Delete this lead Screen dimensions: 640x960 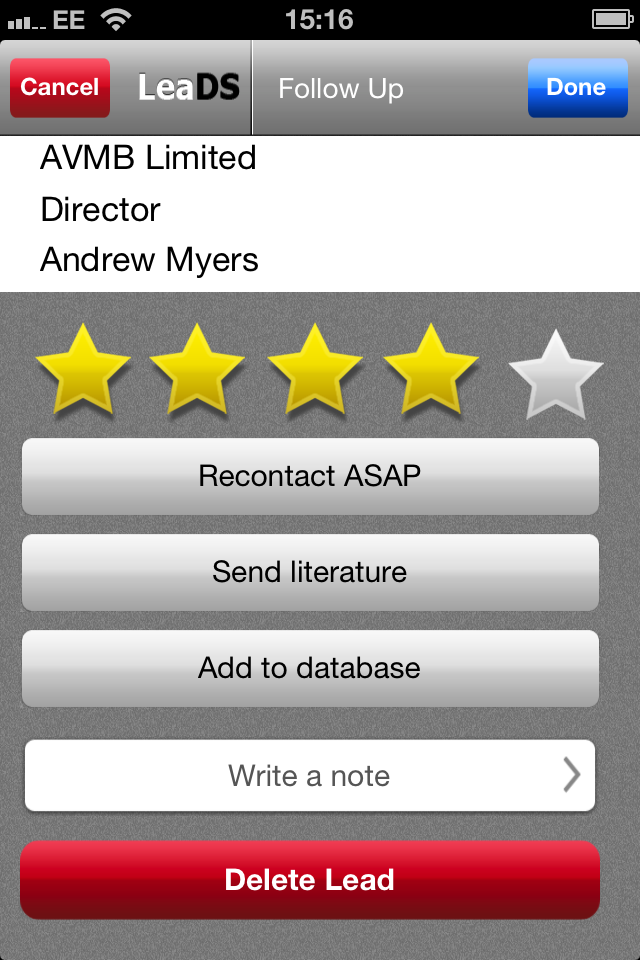(310, 880)
